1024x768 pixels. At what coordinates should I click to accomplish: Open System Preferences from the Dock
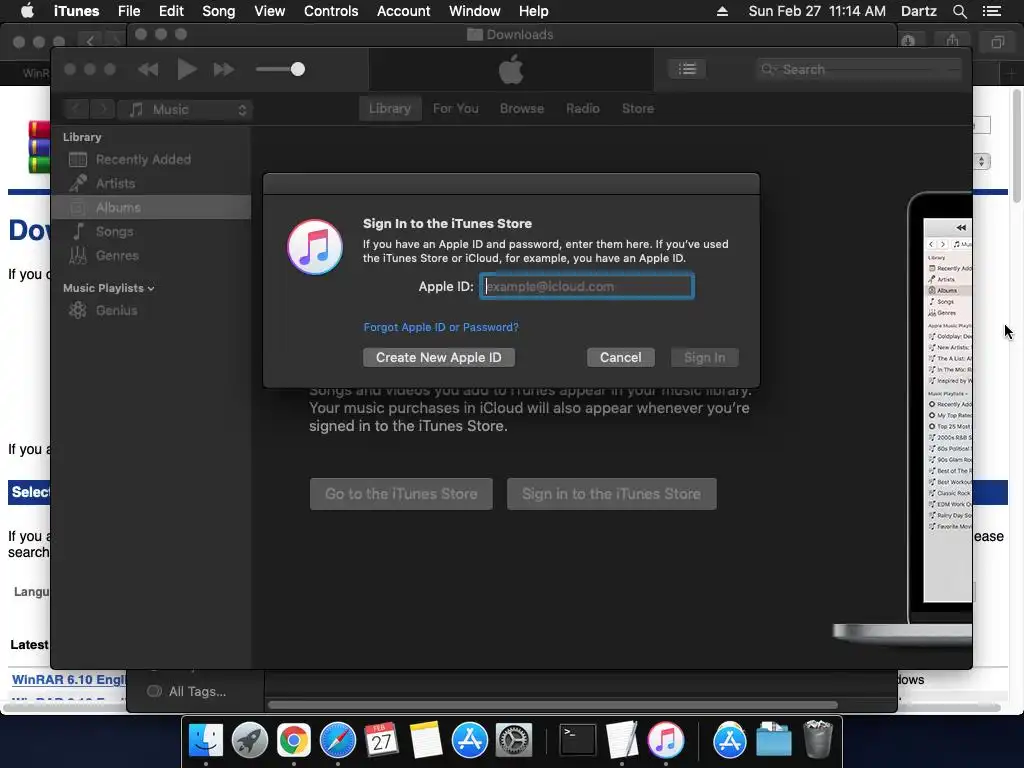coord(514,741)
